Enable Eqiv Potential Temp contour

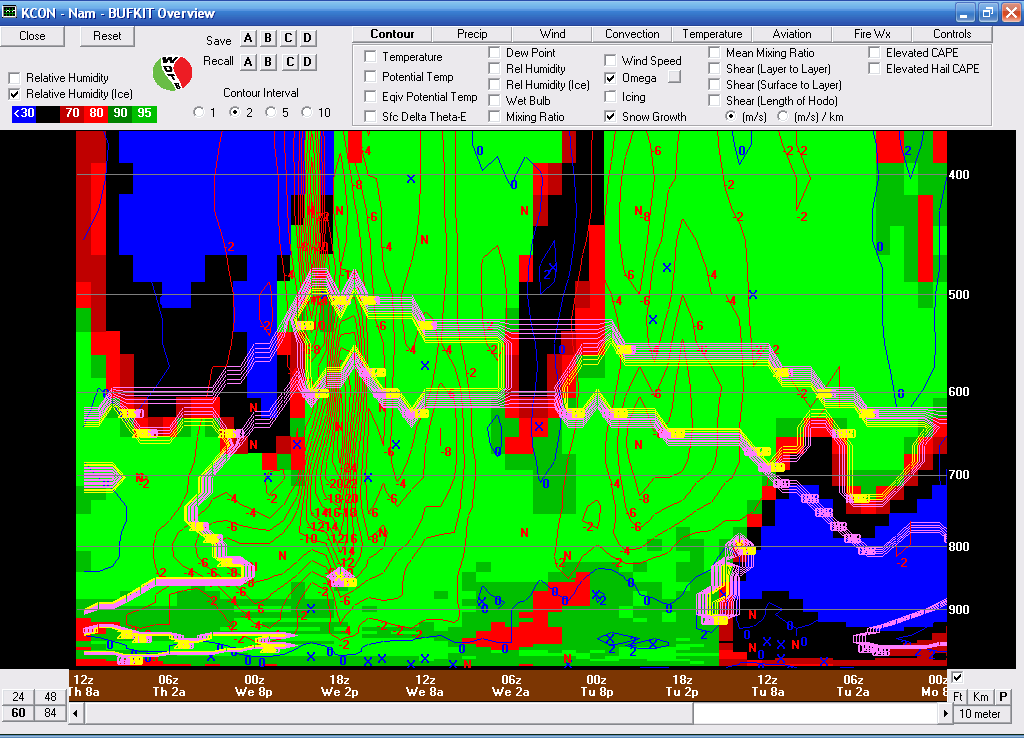click(x=370, y=96)
